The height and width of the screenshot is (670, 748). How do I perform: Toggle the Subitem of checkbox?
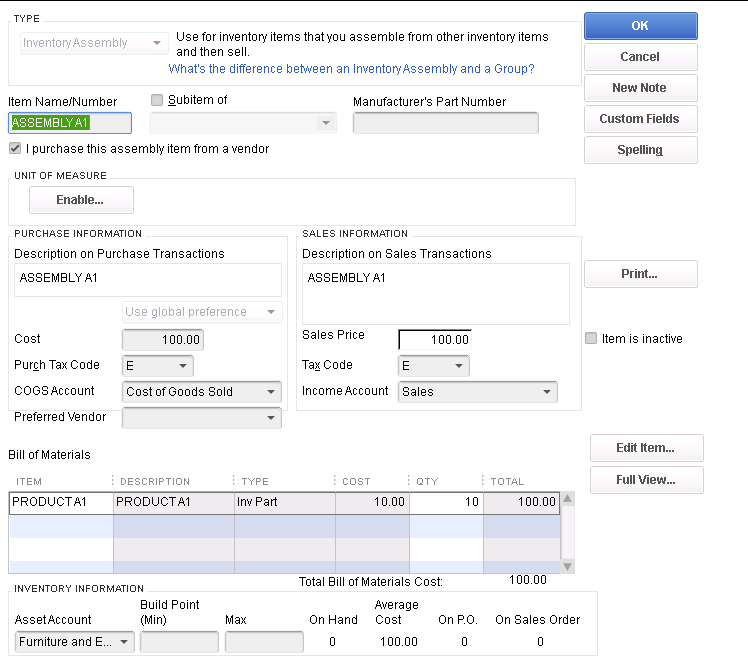(157, 100)
